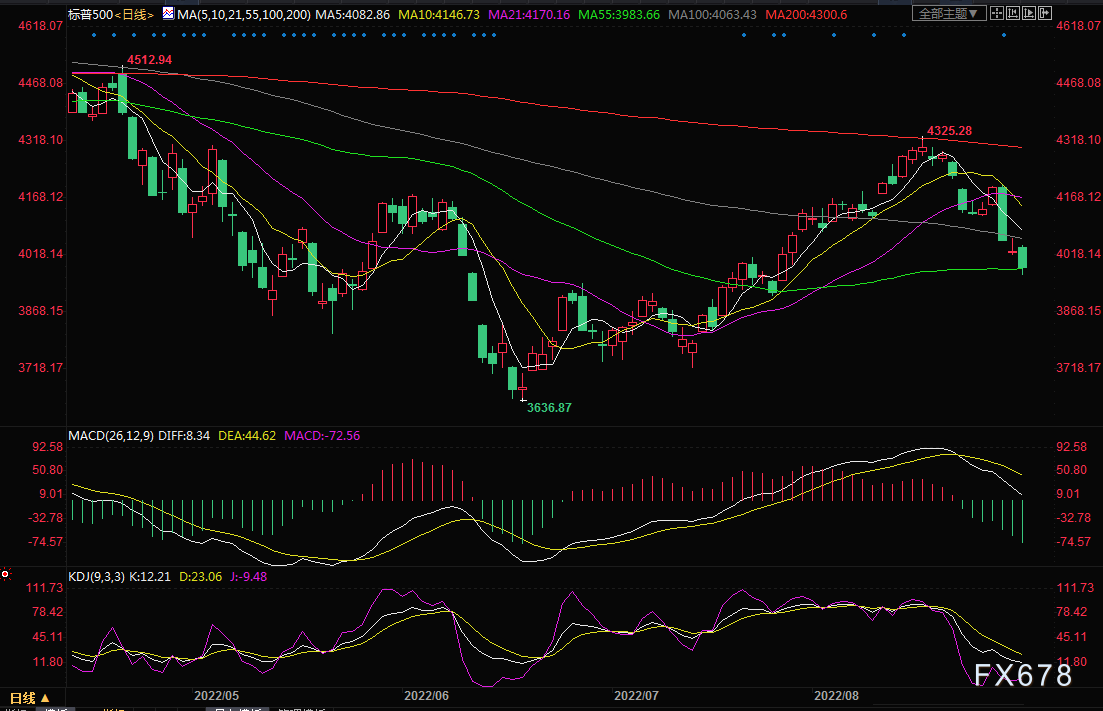The image size is (1103, 711).
Task: Click the D:23.06 reading
Action: [200, 577]
